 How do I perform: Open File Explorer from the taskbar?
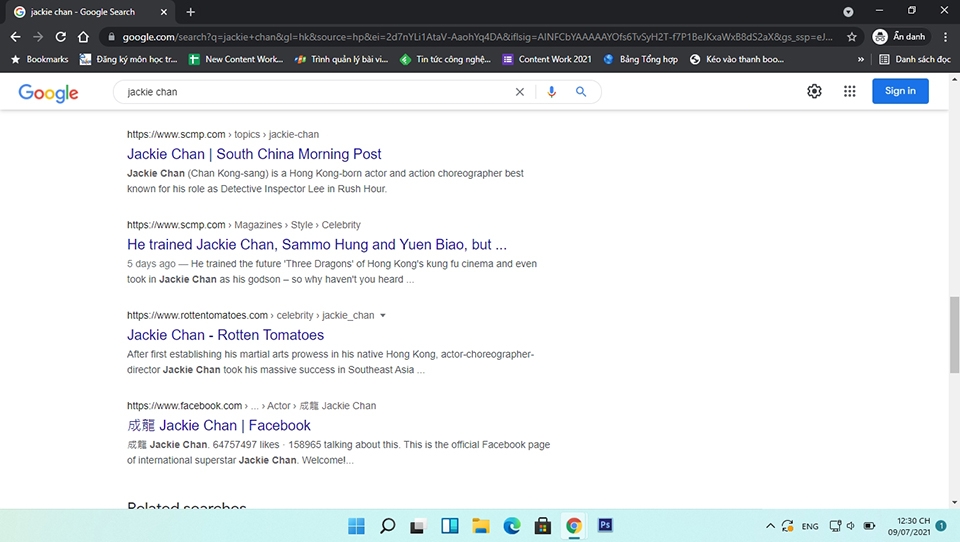481,525
